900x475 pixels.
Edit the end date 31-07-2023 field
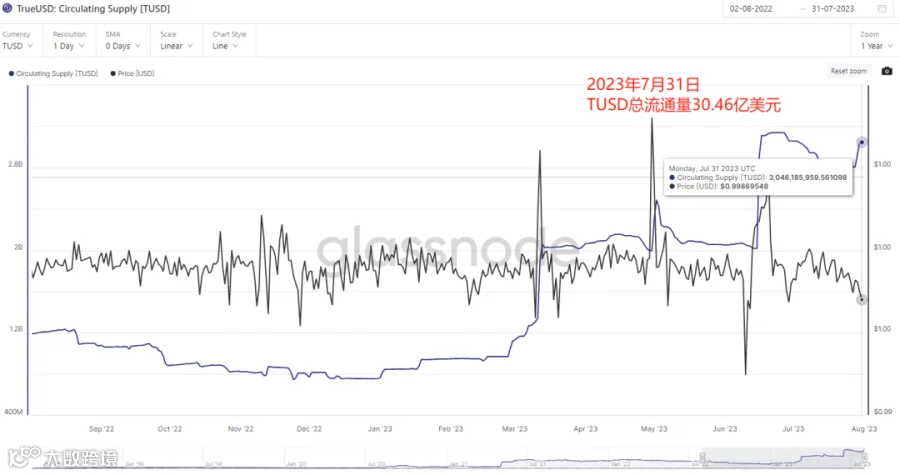point(833,9)
